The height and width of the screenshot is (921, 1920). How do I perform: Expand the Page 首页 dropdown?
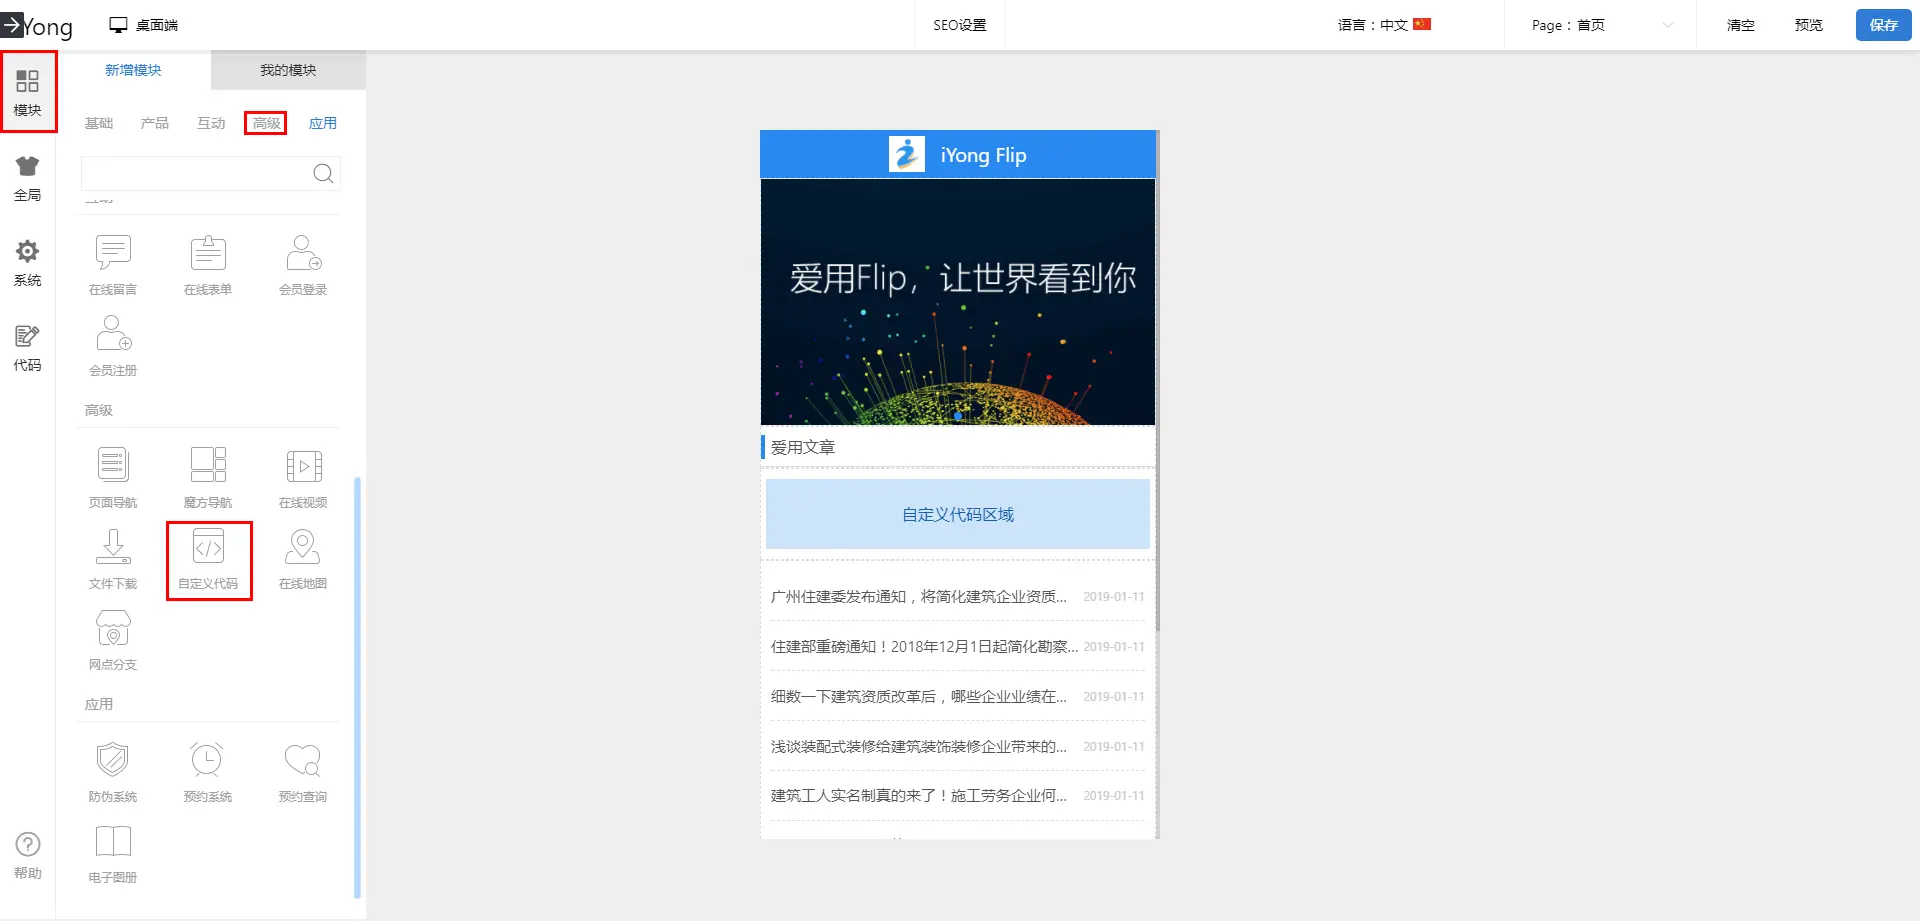point(1601,25)
